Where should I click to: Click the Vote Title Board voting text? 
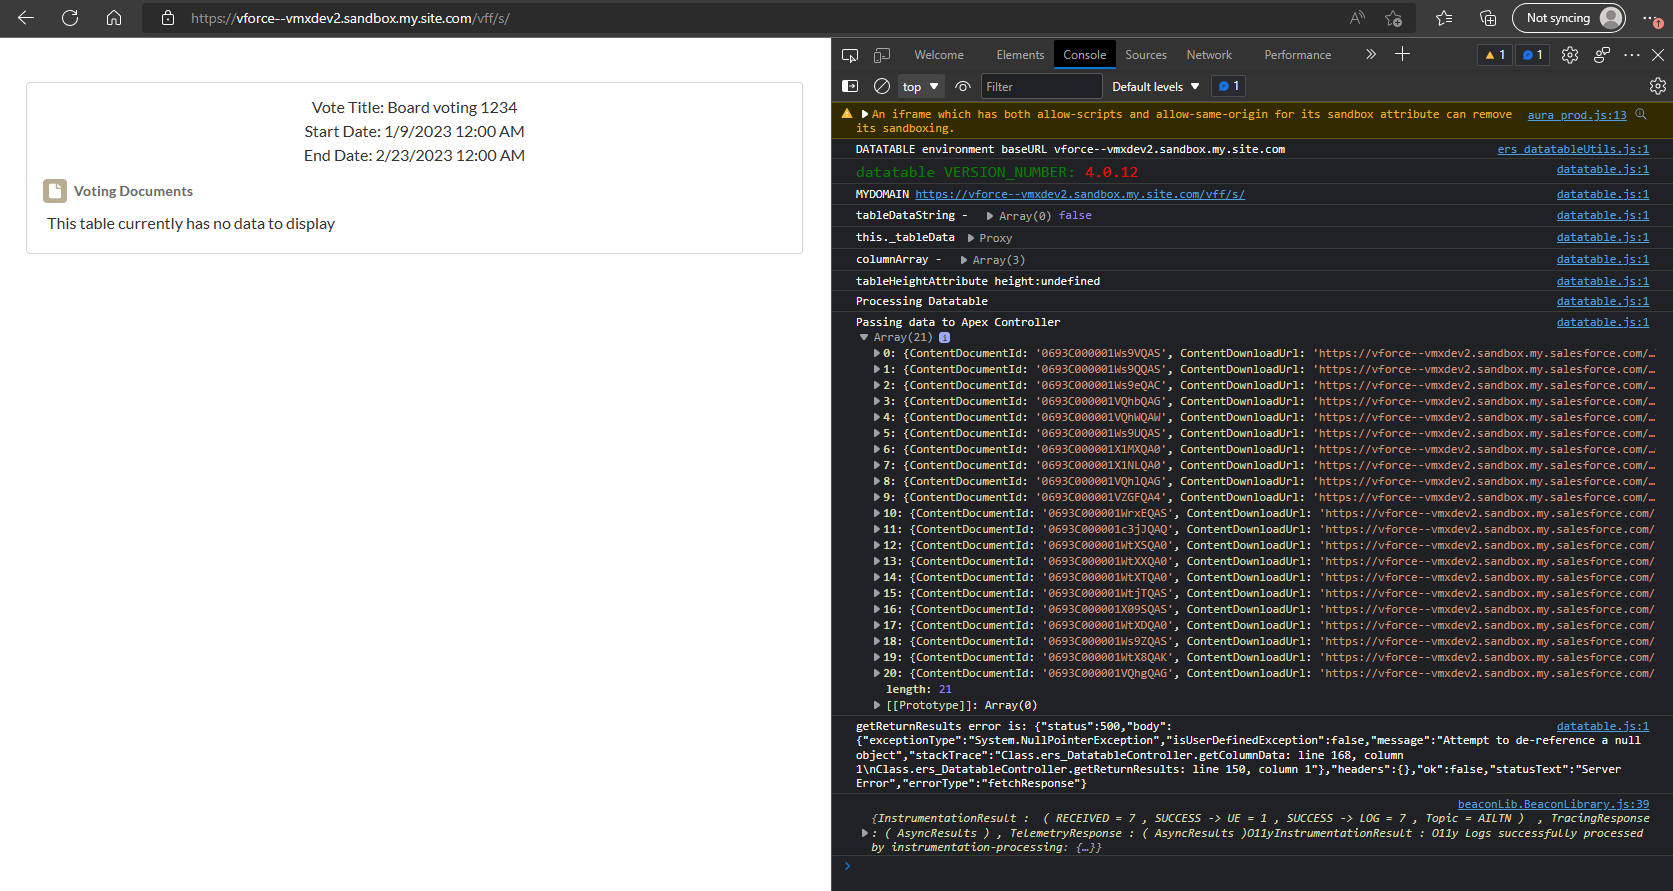[414, 107]
